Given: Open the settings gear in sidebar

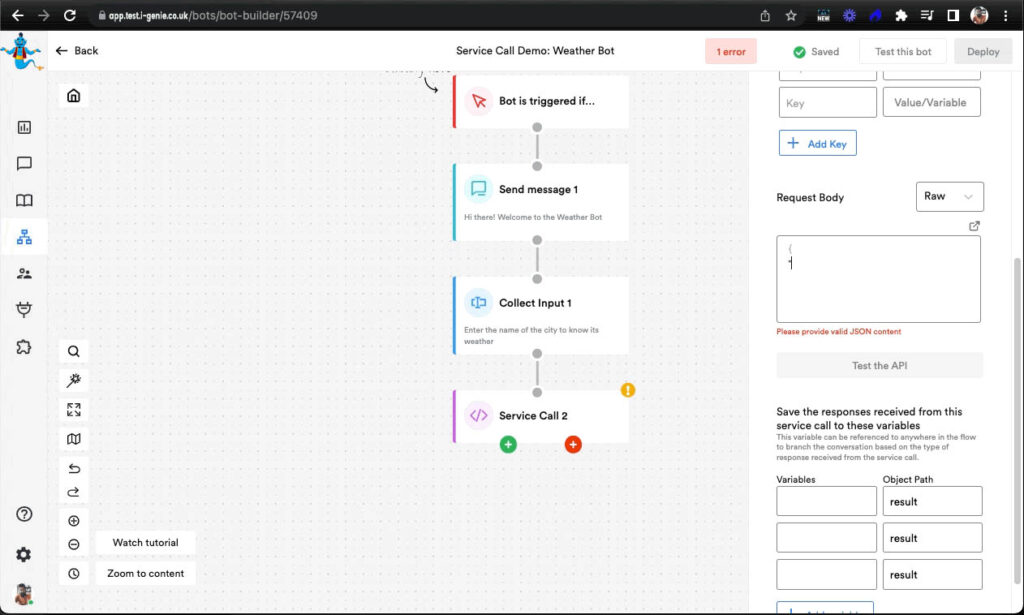Looking at the screenshot, I should click(x=24, y=554).
